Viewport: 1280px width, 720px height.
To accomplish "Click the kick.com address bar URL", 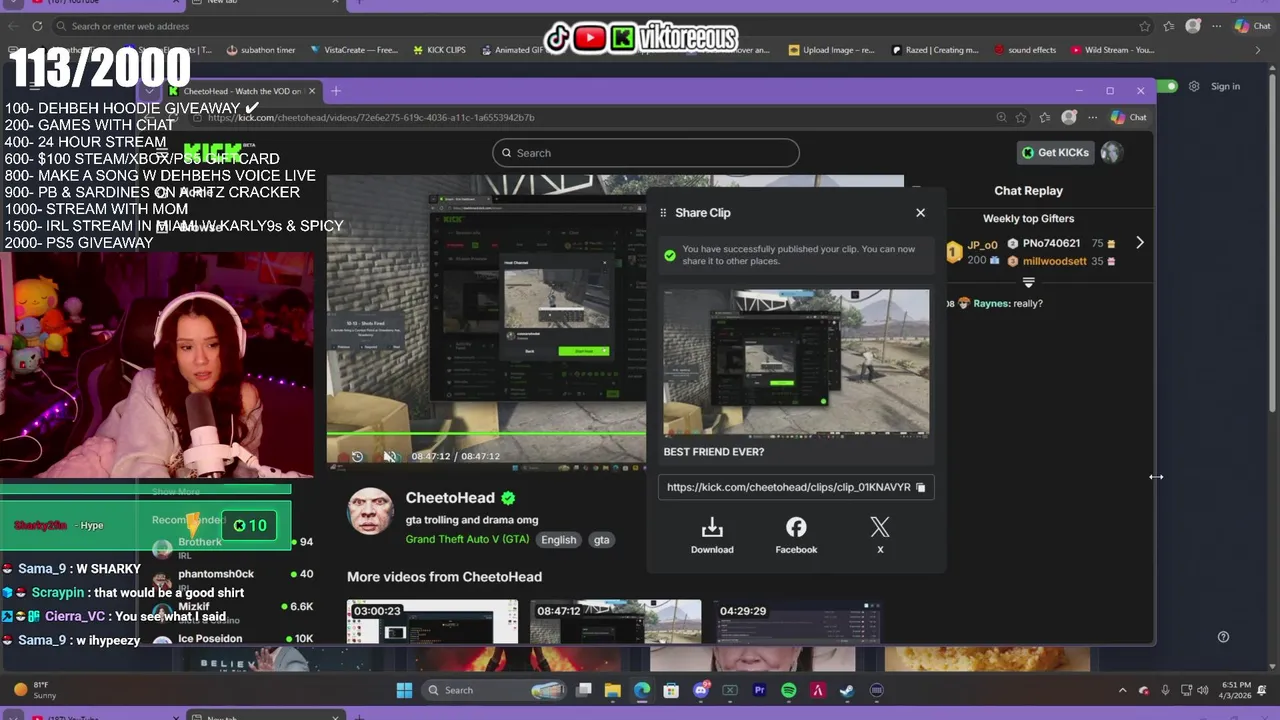I will [x=371, y=117].
